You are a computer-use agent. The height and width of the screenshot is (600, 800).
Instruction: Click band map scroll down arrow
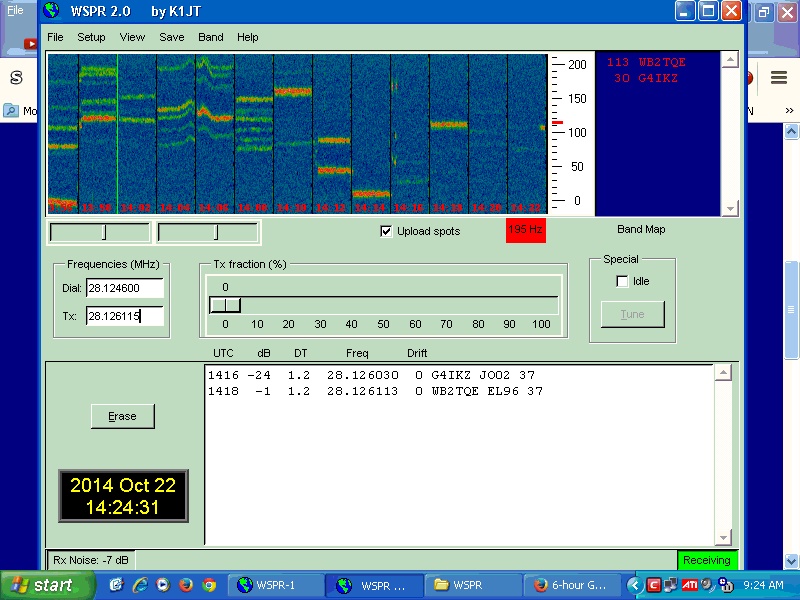730,208
